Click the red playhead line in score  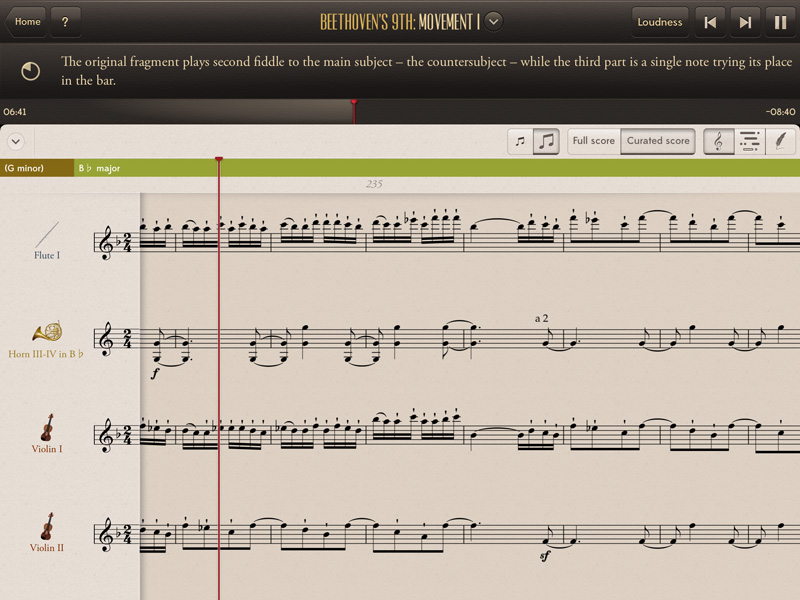point(219,379)
